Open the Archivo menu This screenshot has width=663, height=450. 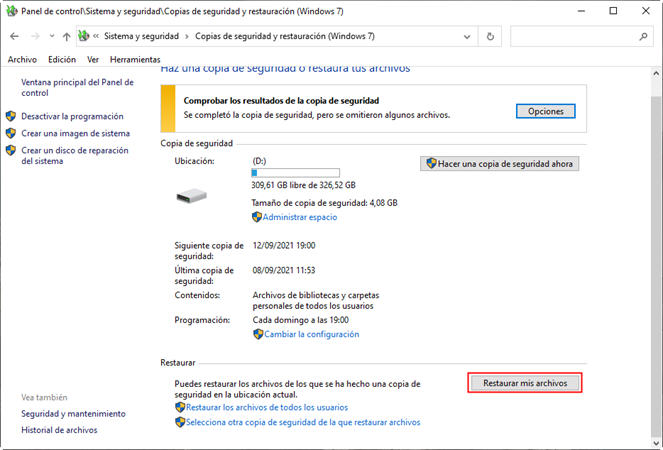pos(22,60)
